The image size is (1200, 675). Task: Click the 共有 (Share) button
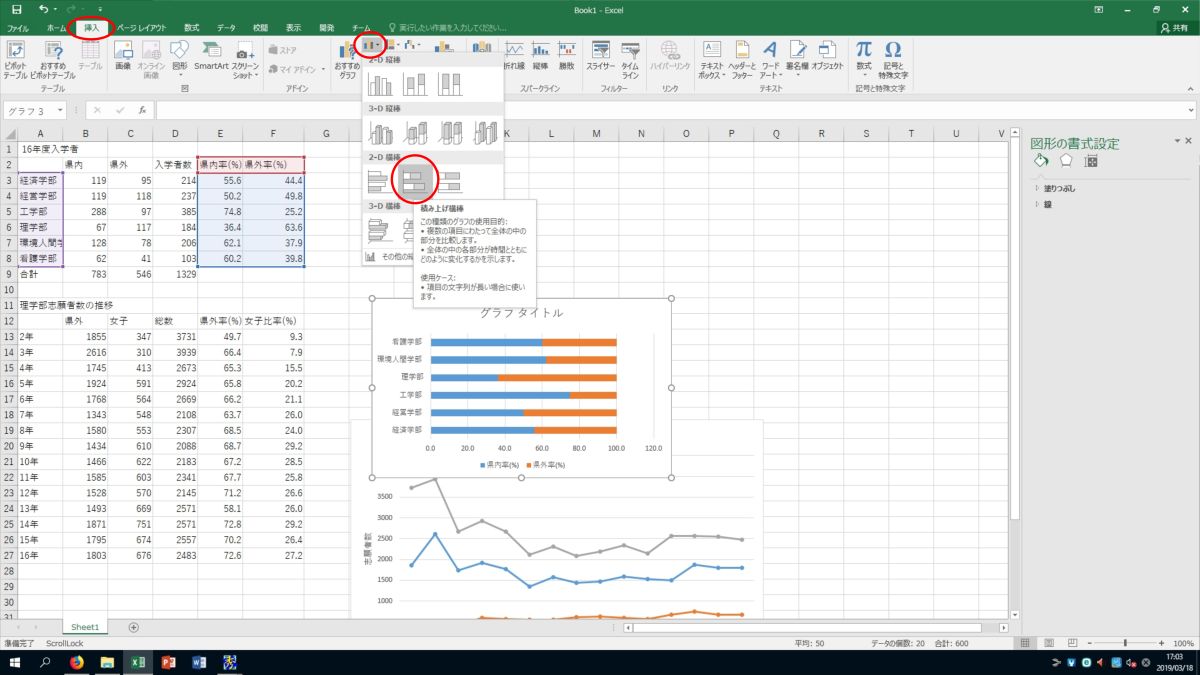click(x=1175, y=28)
